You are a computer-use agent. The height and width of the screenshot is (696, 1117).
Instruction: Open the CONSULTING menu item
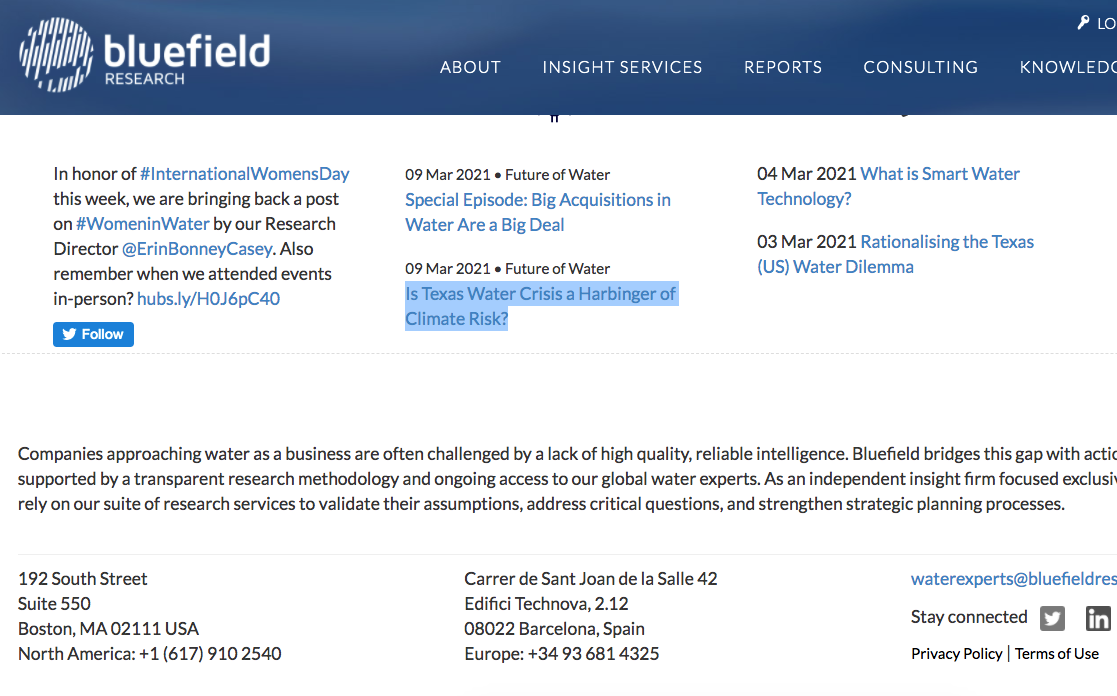(920, 67)
